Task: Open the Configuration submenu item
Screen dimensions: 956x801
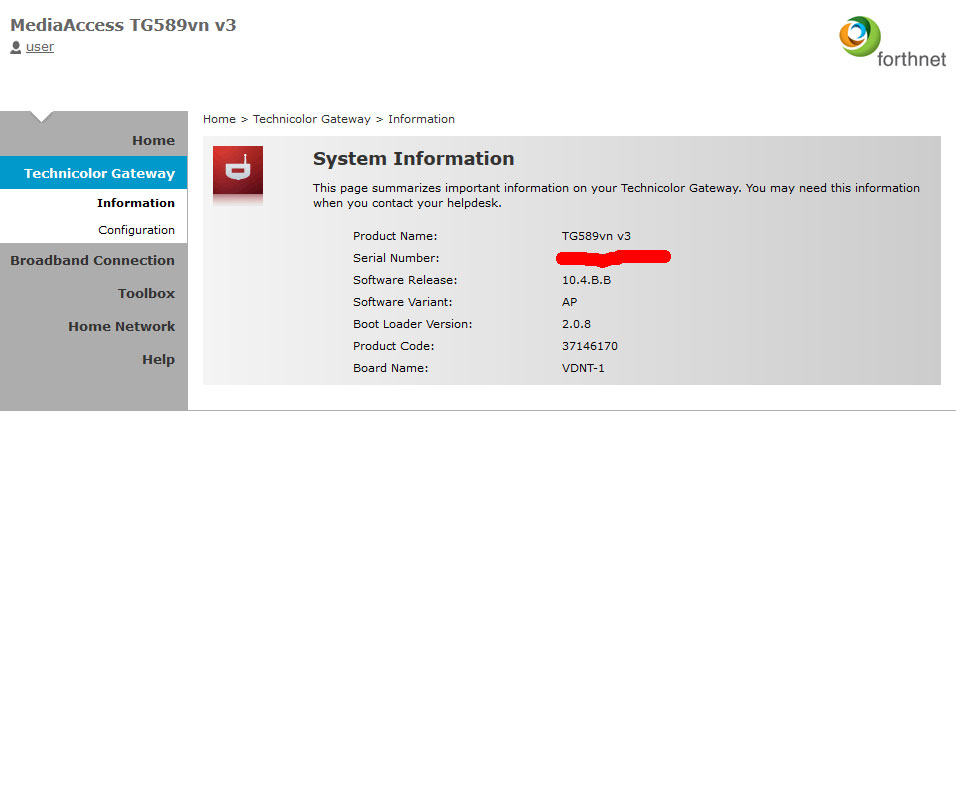Action: click(x=137, y=230)
